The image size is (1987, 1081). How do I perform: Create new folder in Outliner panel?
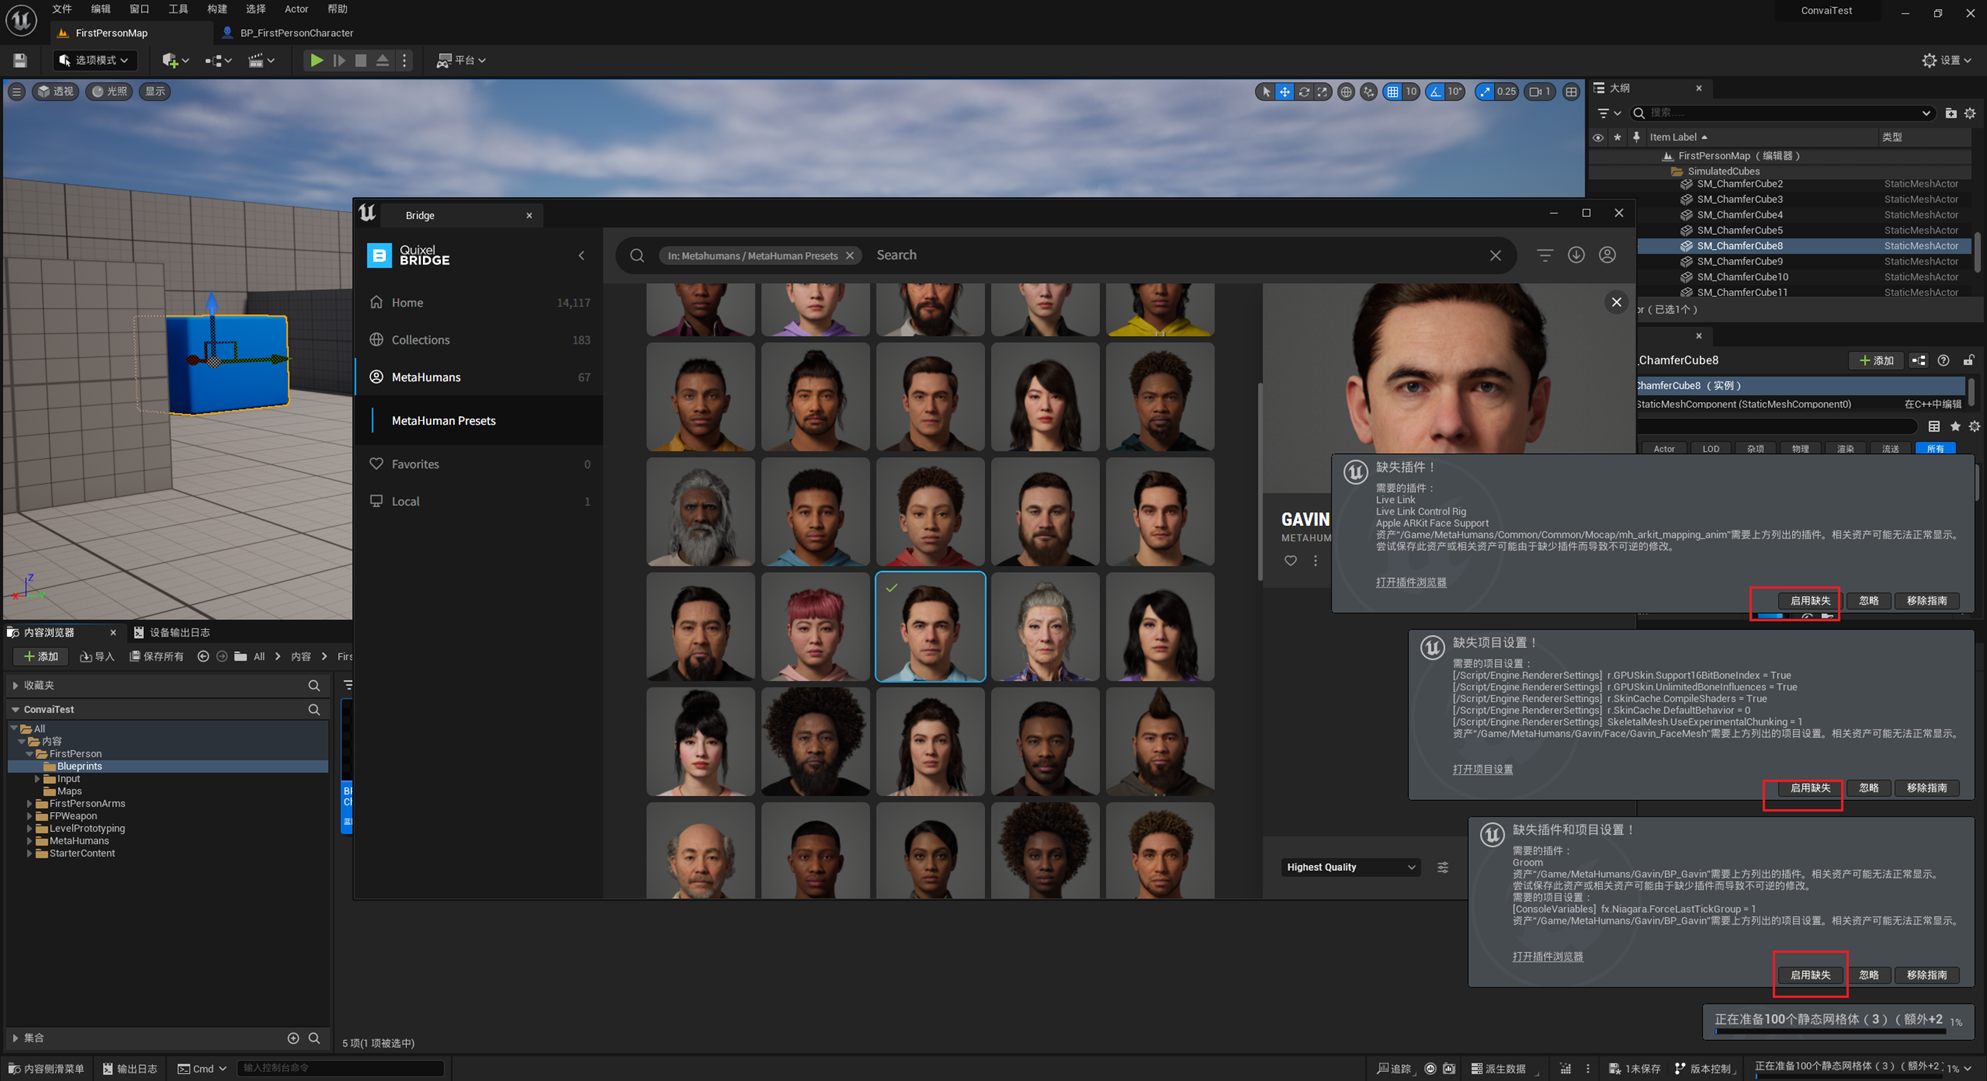(x=1950, y=113)
